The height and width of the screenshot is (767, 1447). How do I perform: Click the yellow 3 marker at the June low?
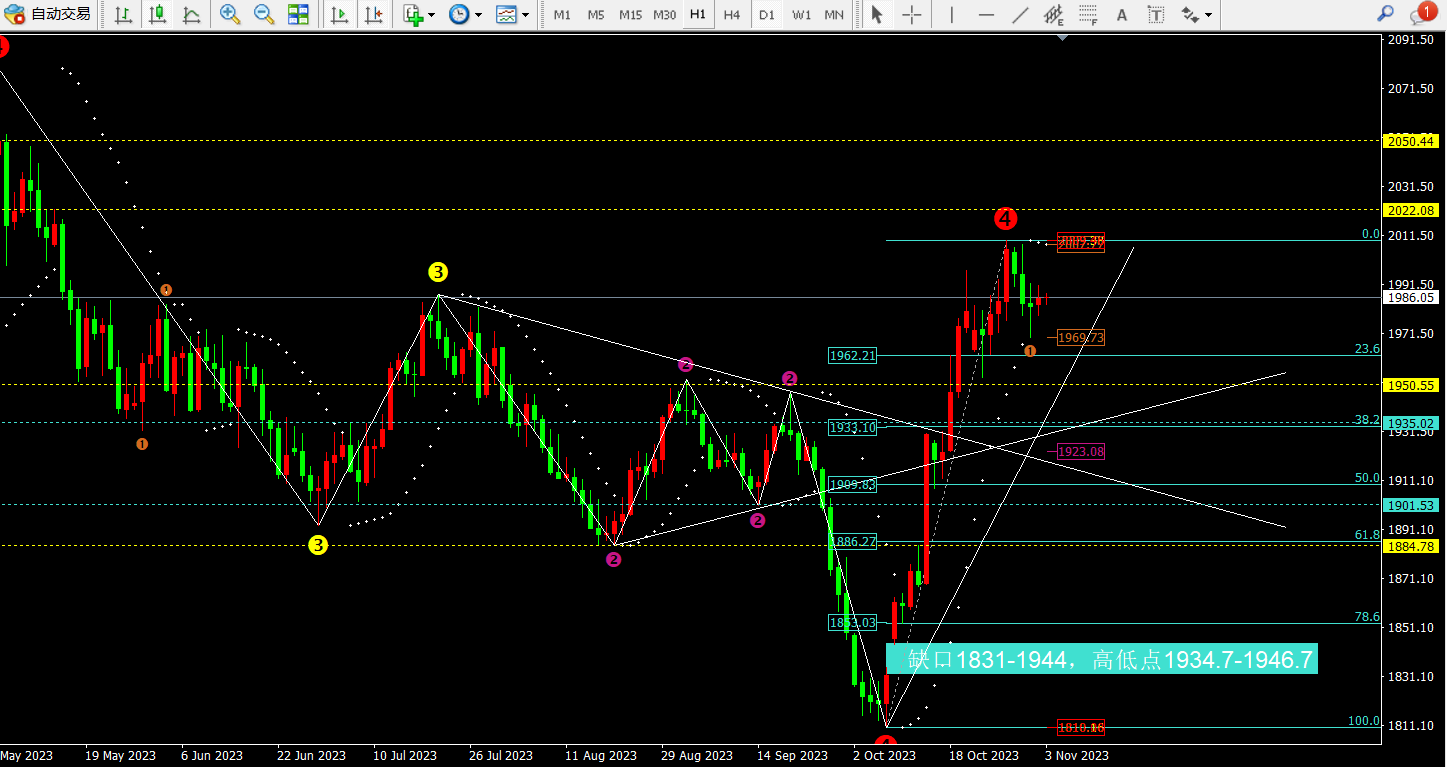(x=317, y=545)
